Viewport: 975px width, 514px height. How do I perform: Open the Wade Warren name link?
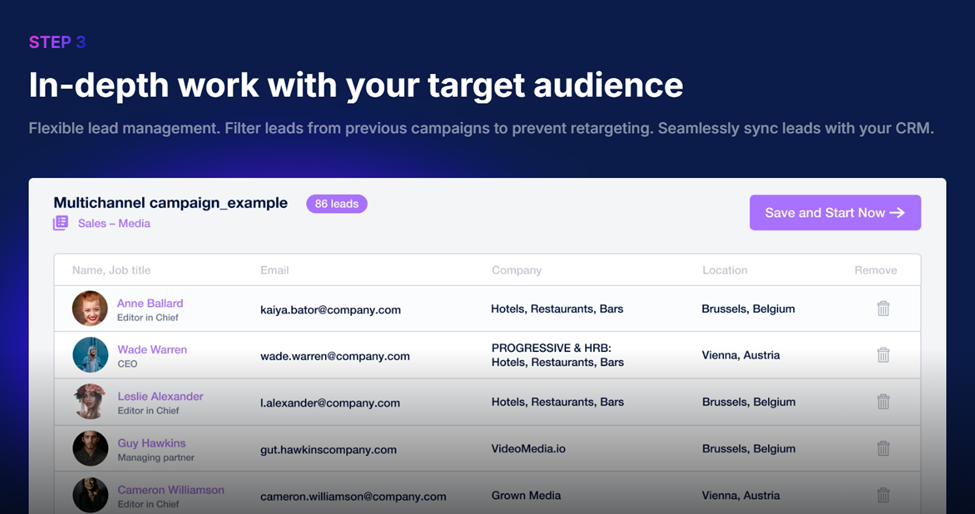(x=152, y=350)
